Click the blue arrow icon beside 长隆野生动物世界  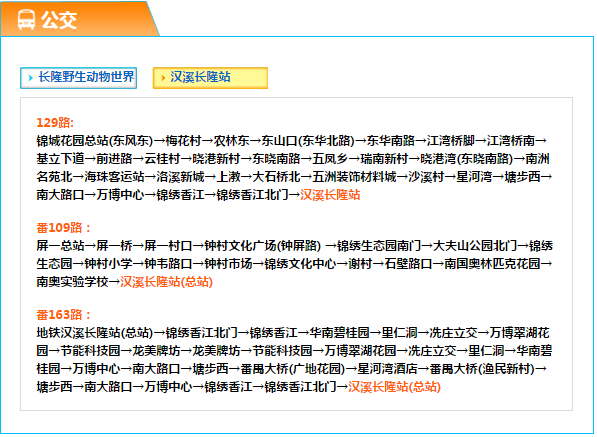[30, 78]
